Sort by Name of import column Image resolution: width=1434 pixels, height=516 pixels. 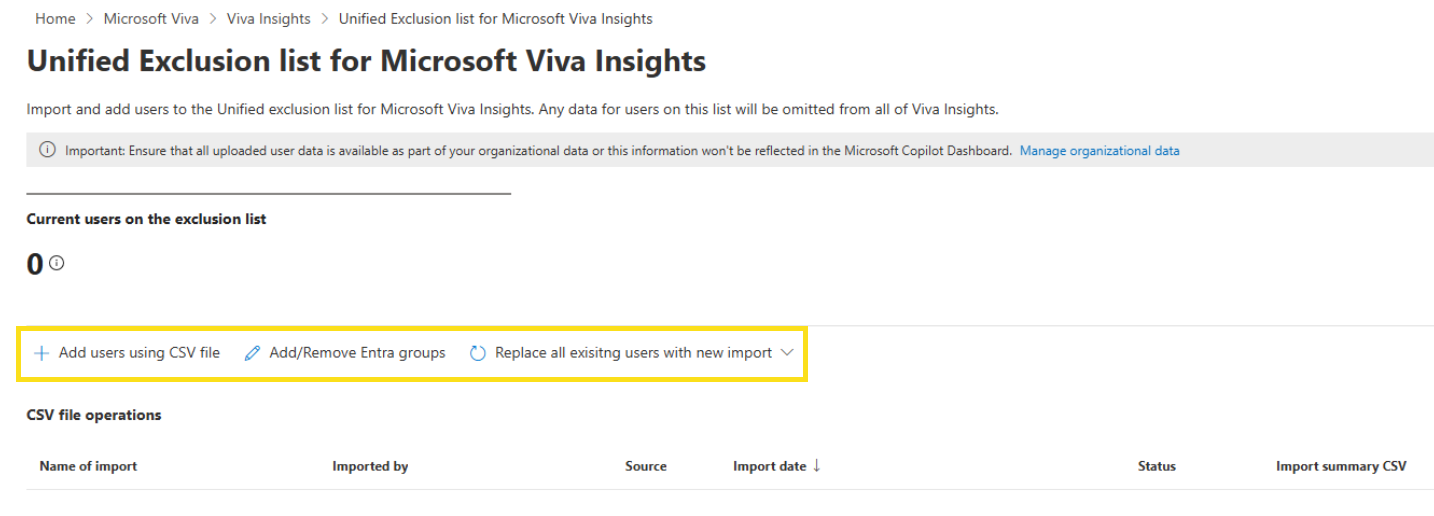coord(88,466)
